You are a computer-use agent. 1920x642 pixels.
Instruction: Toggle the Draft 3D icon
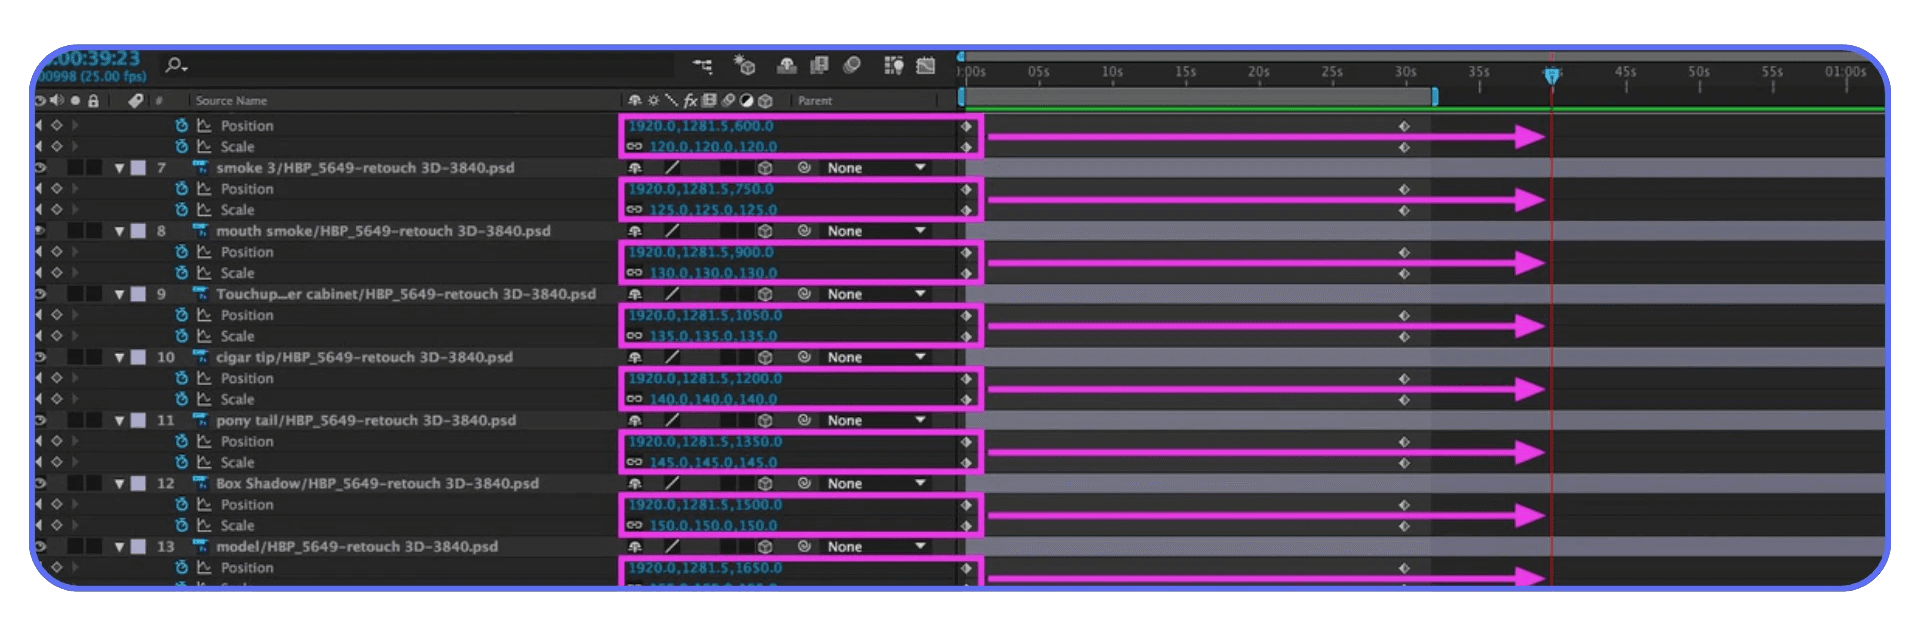[x=744, y=65]
